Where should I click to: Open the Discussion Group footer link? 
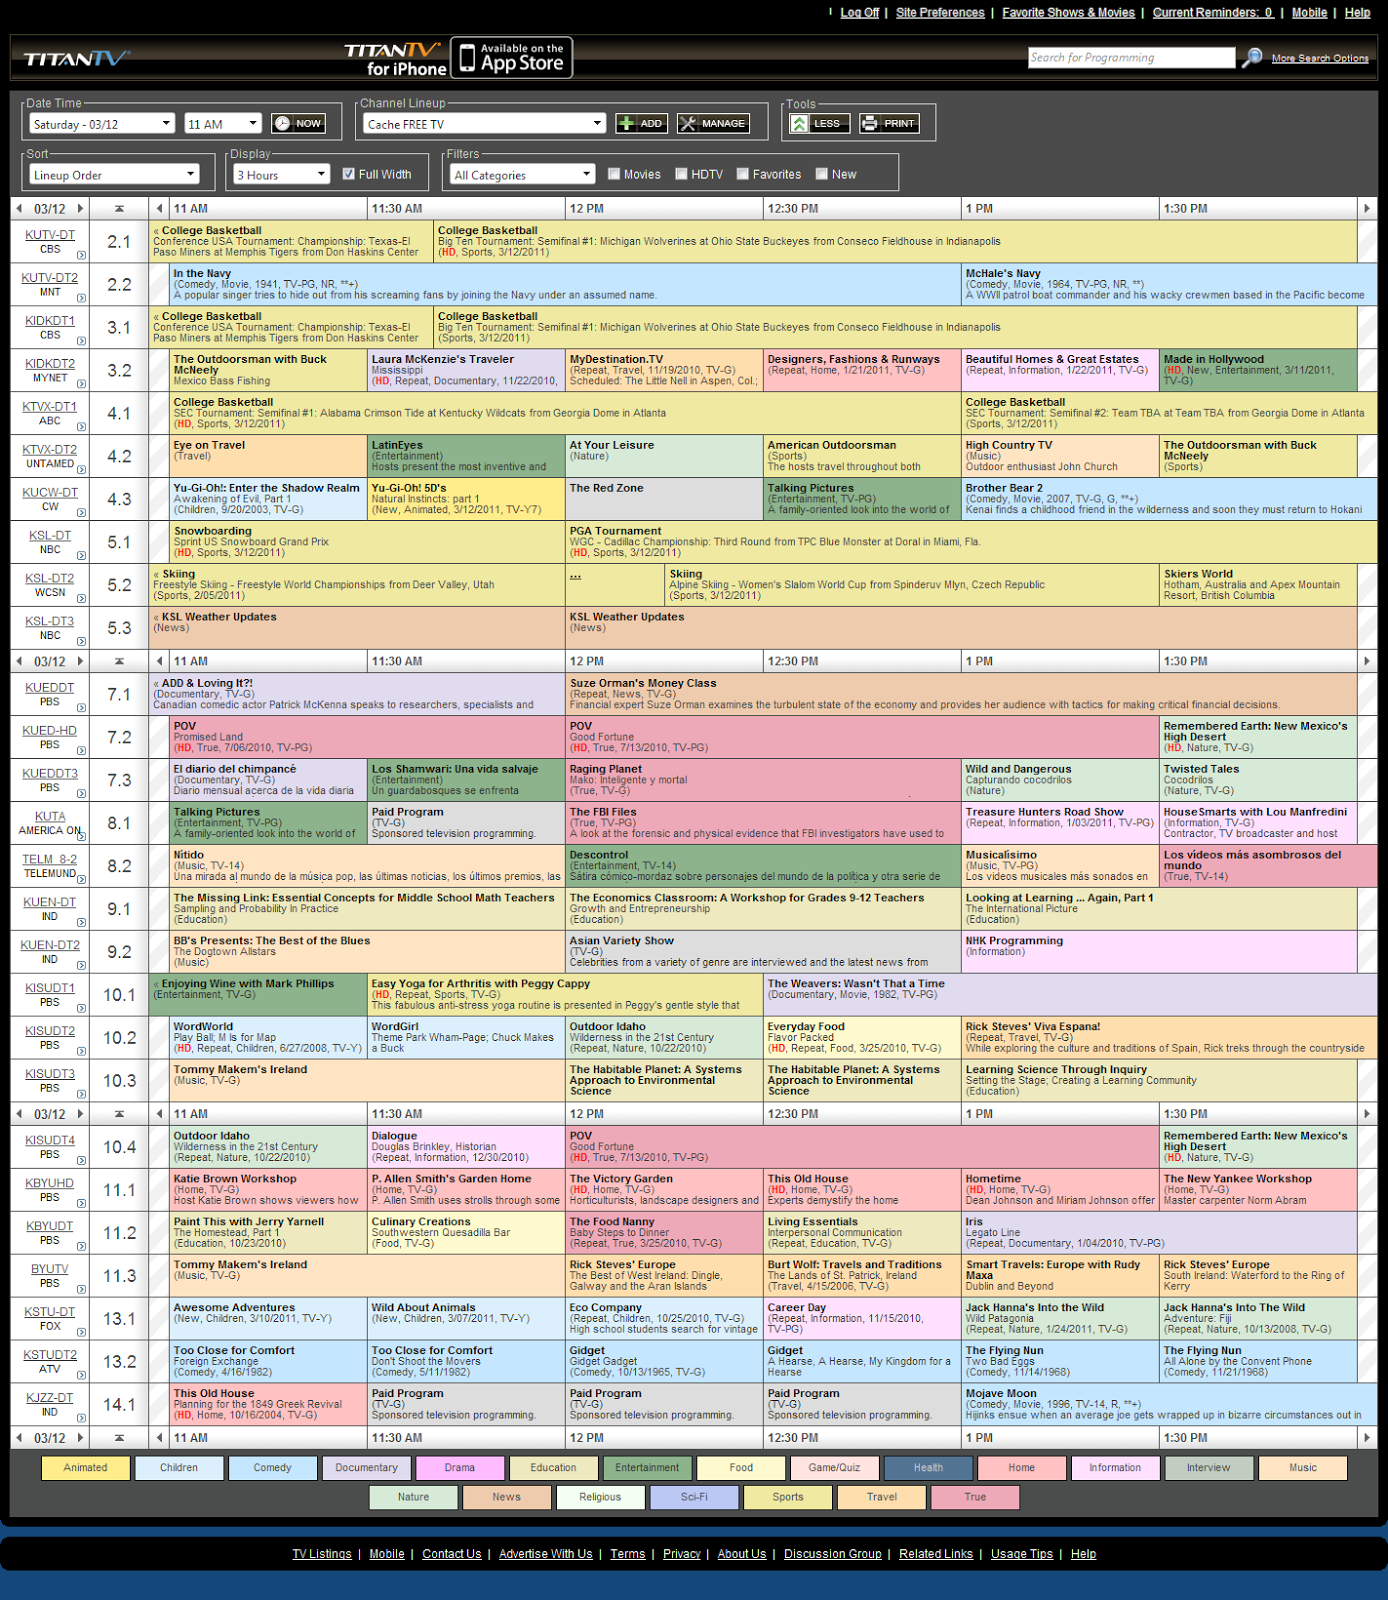click(833, 1554)
